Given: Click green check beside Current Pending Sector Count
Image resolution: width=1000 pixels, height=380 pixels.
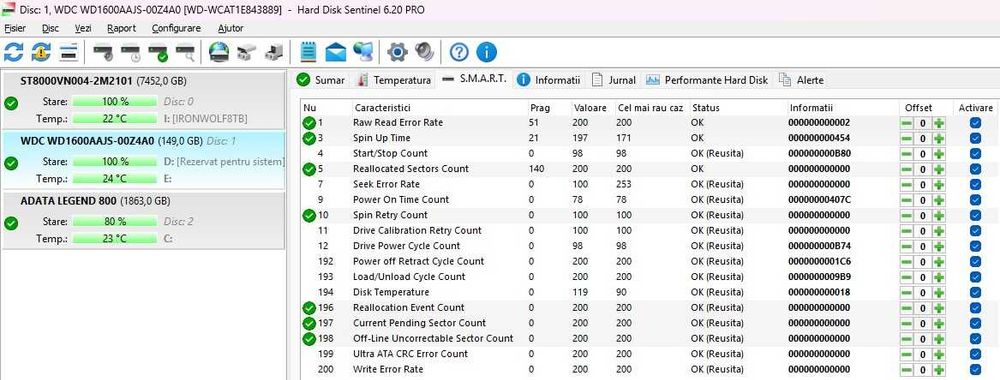Looking at the screenshot, I should 309,323.
